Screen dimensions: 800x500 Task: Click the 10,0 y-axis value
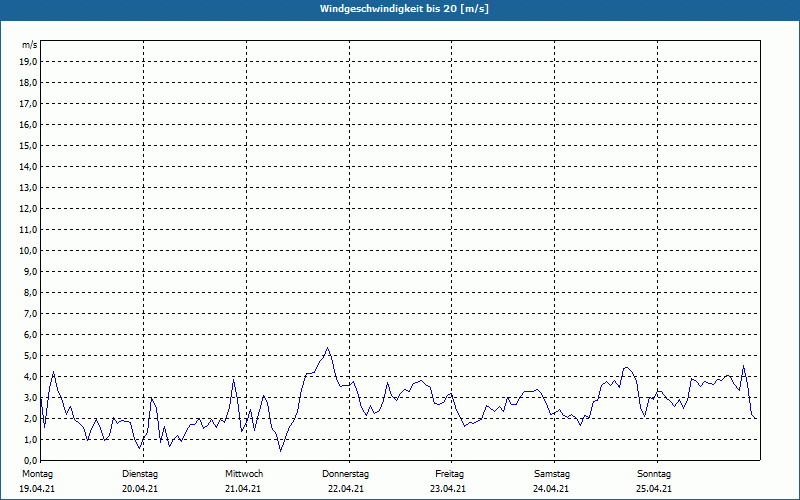29,251
